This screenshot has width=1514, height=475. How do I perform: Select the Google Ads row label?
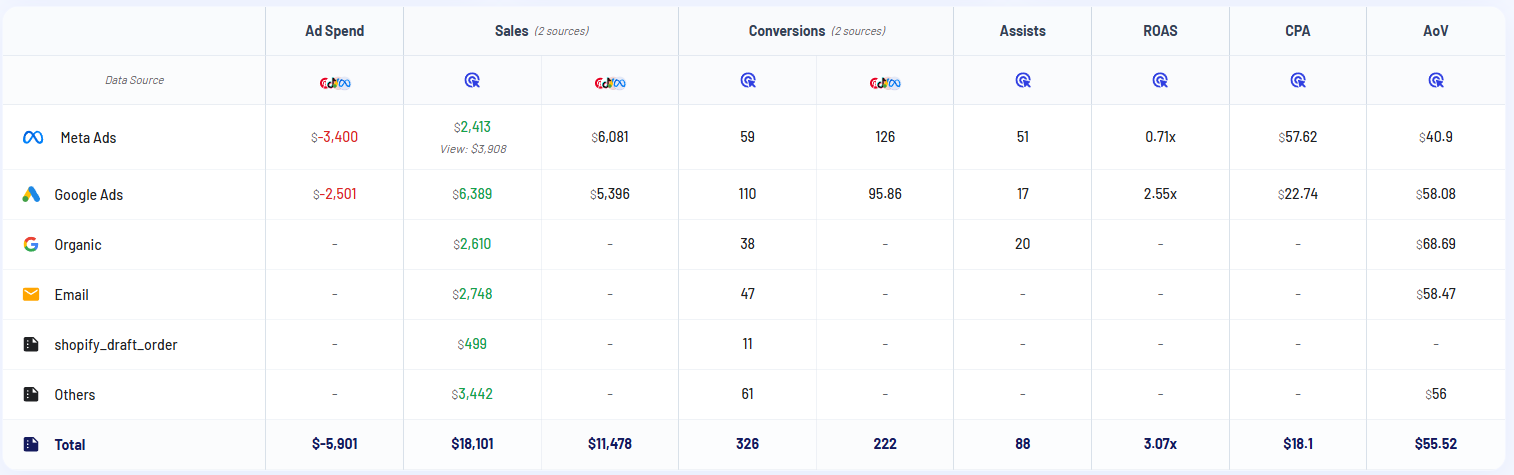coord(89,195)
